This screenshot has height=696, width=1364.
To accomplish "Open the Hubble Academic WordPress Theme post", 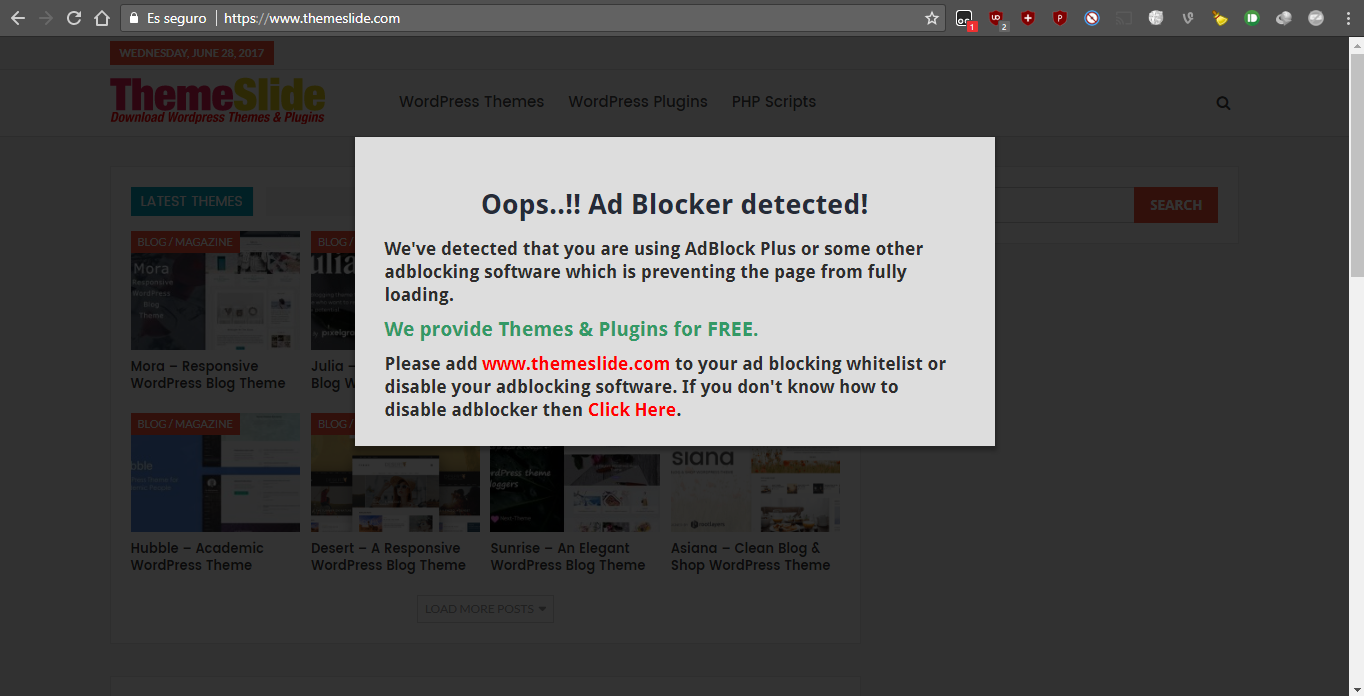I will pyautogui.click(x=197, y=557).
